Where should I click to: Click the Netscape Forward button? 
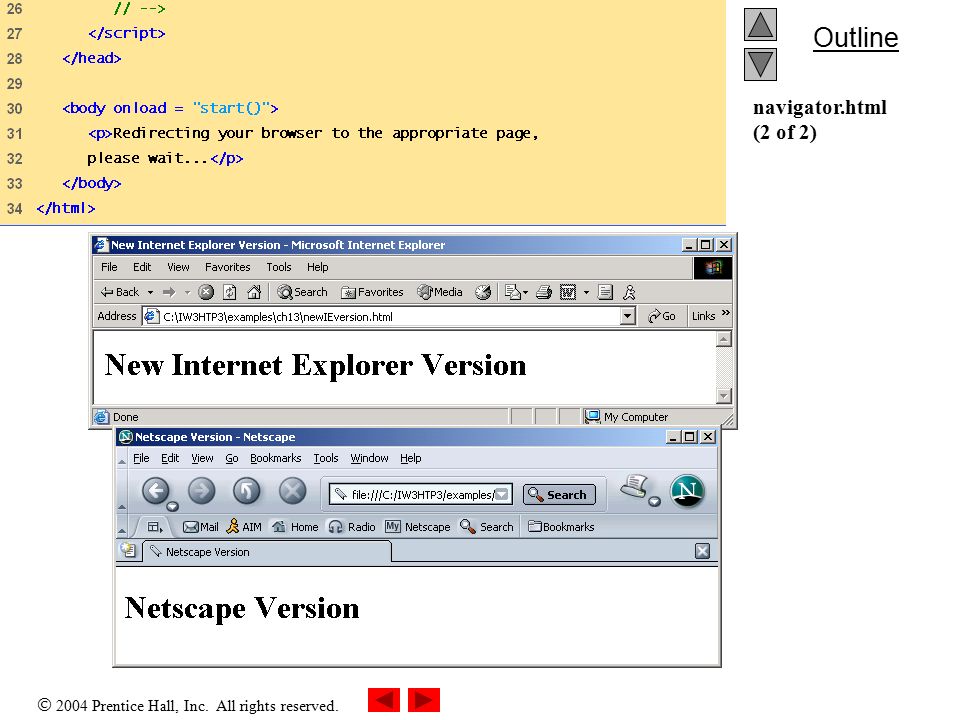(201, 490)
